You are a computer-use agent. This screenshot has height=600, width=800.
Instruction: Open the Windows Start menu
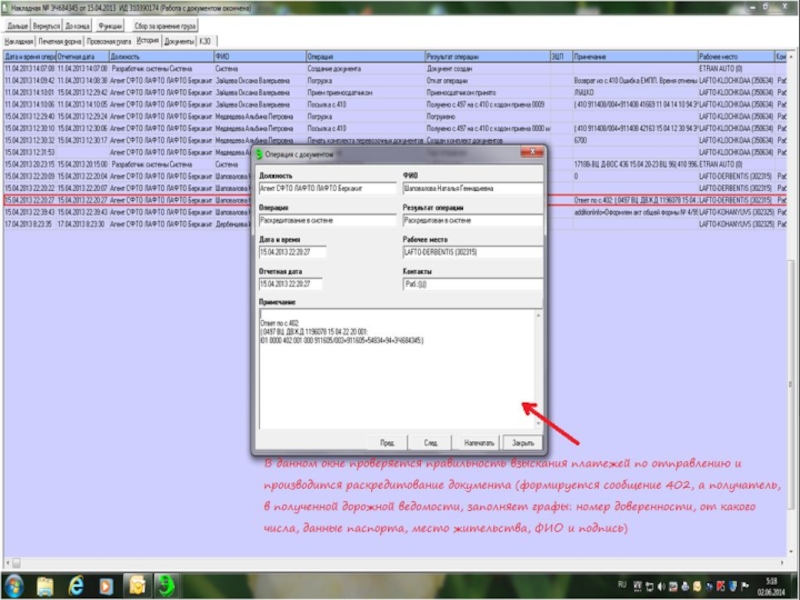tap(14, 586)
